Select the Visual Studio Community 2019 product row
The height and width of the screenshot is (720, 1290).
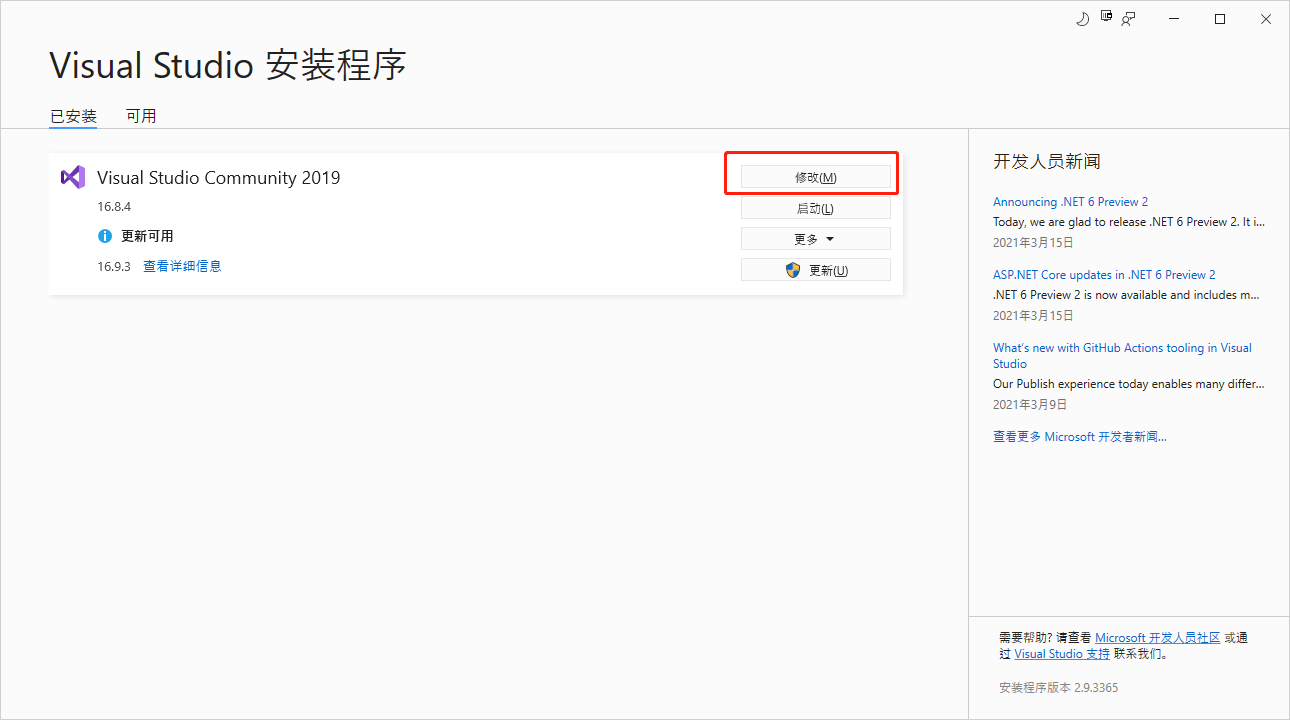click(x=400, y=222)
